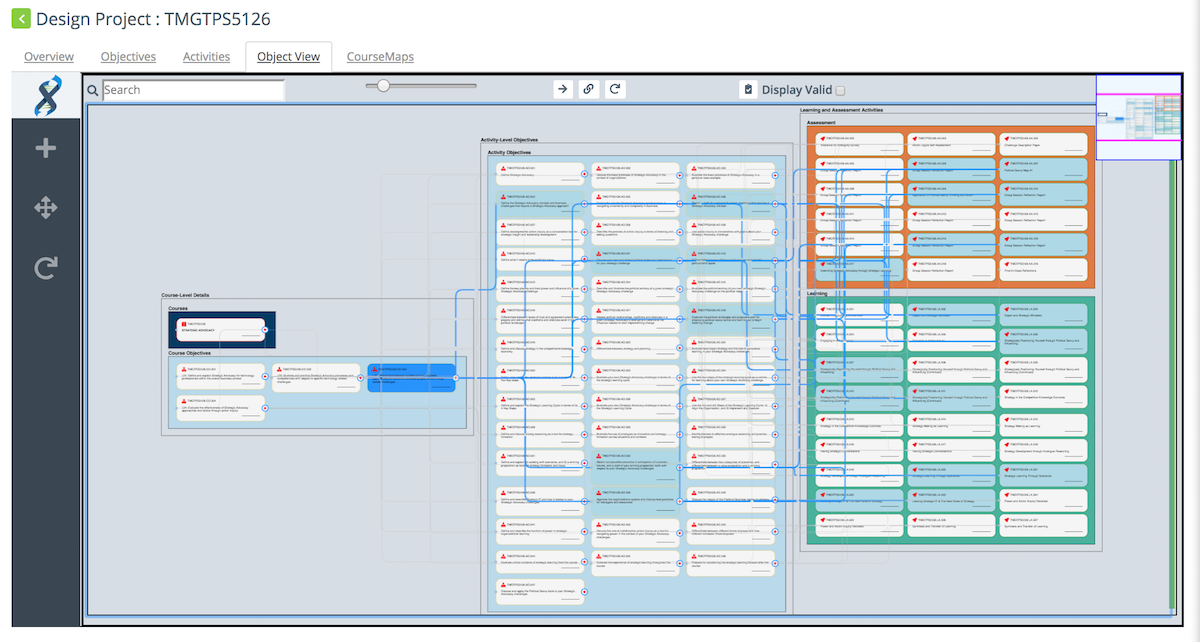The width and height of the screenshot is (1200, 642).
Task: Open the Objectives tab
Action: click(128, 57)
